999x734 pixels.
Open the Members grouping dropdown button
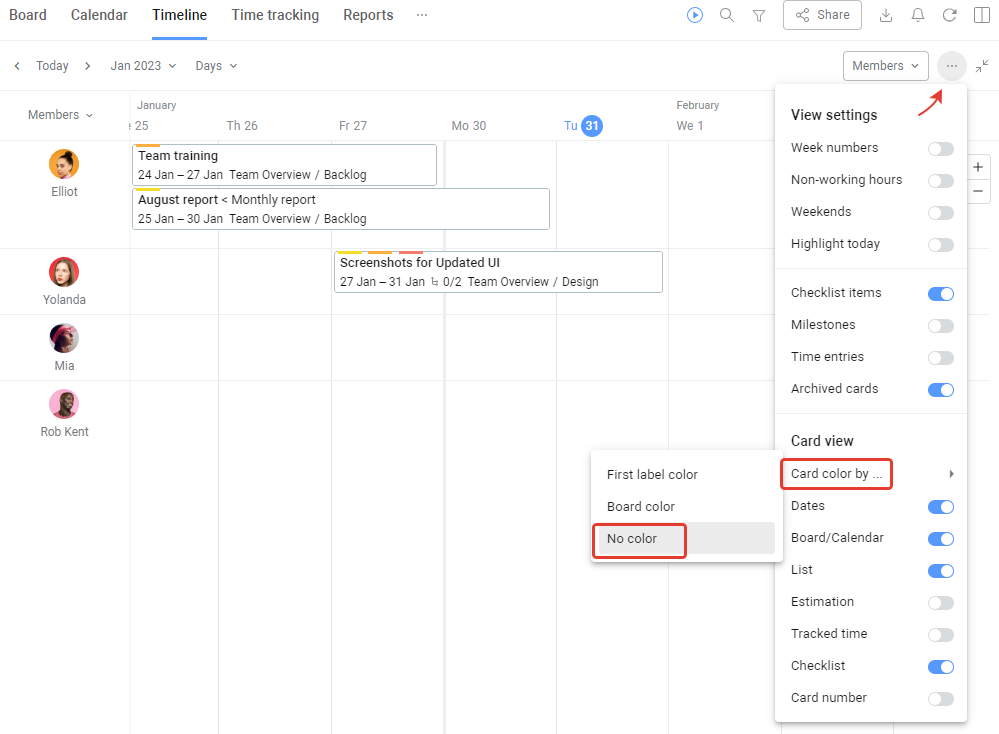885,66
